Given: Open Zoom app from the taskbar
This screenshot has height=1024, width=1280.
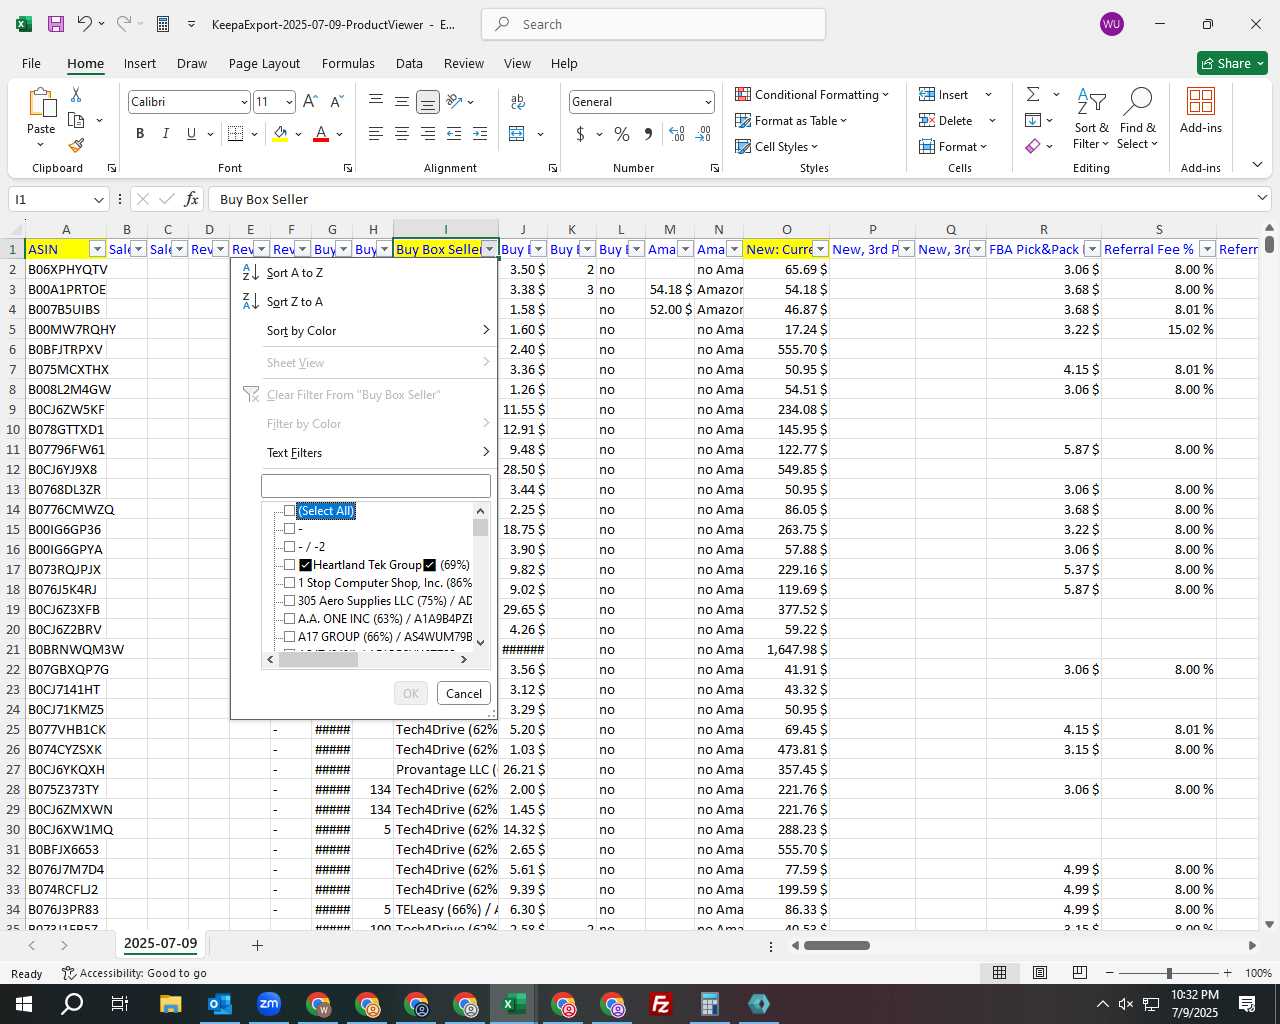Looking at the screenshot, I should [269, 1004].
